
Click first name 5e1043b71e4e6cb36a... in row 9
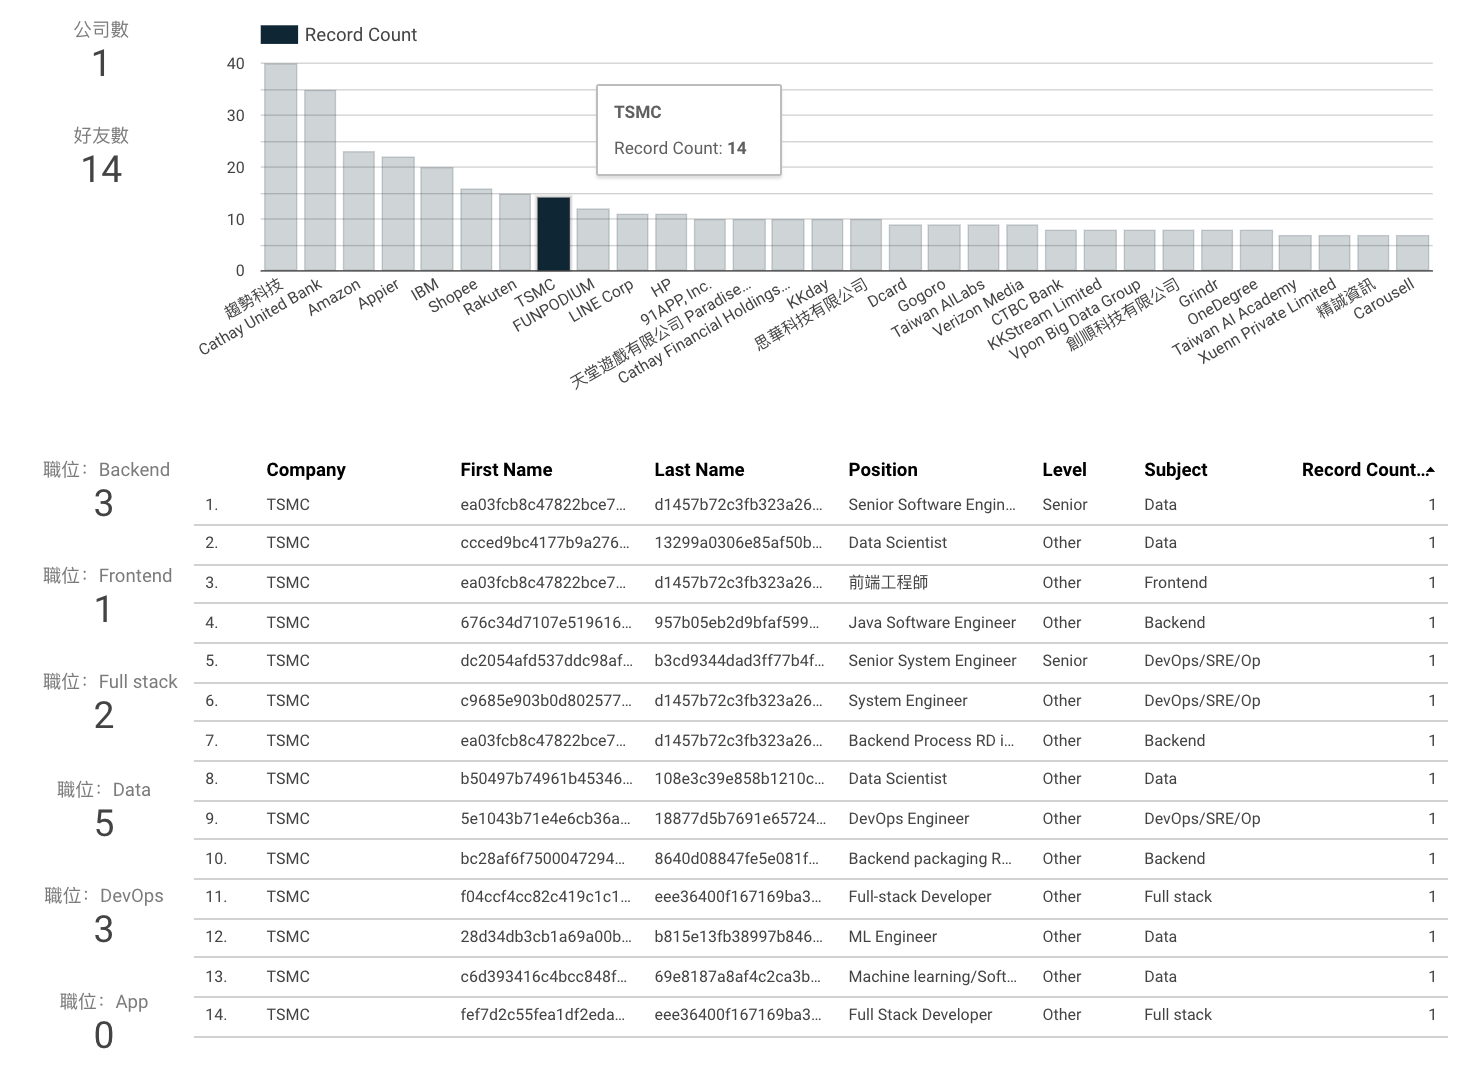tap(545, 819)
